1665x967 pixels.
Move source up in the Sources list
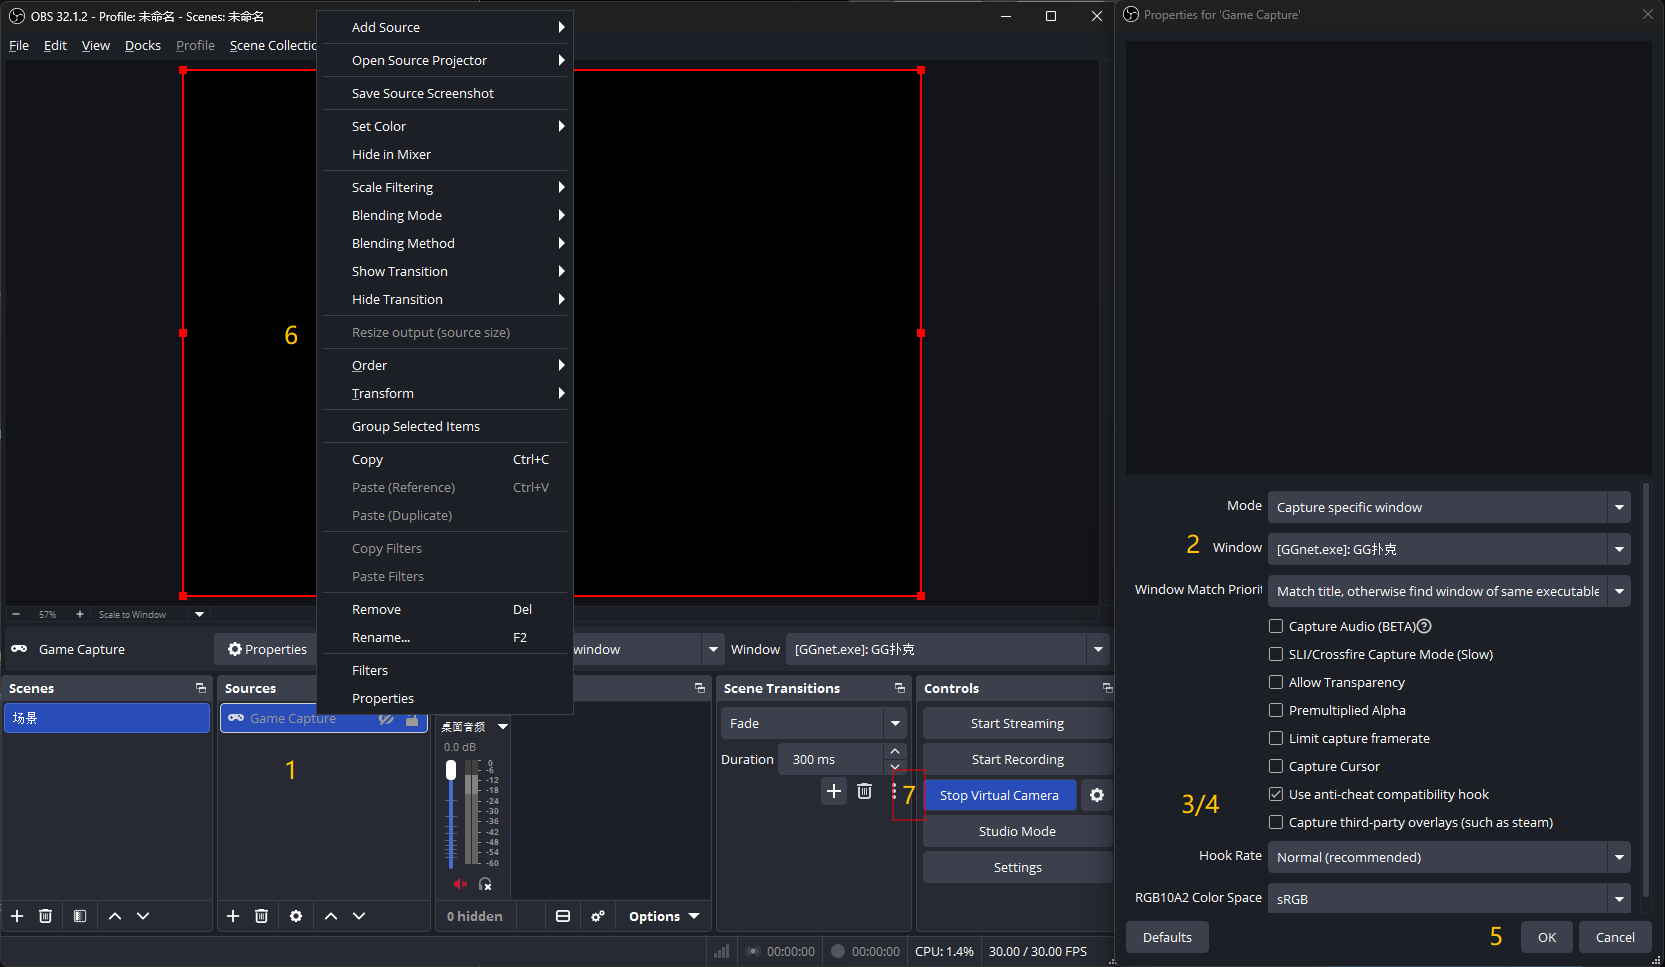click(x=331, y=916)
